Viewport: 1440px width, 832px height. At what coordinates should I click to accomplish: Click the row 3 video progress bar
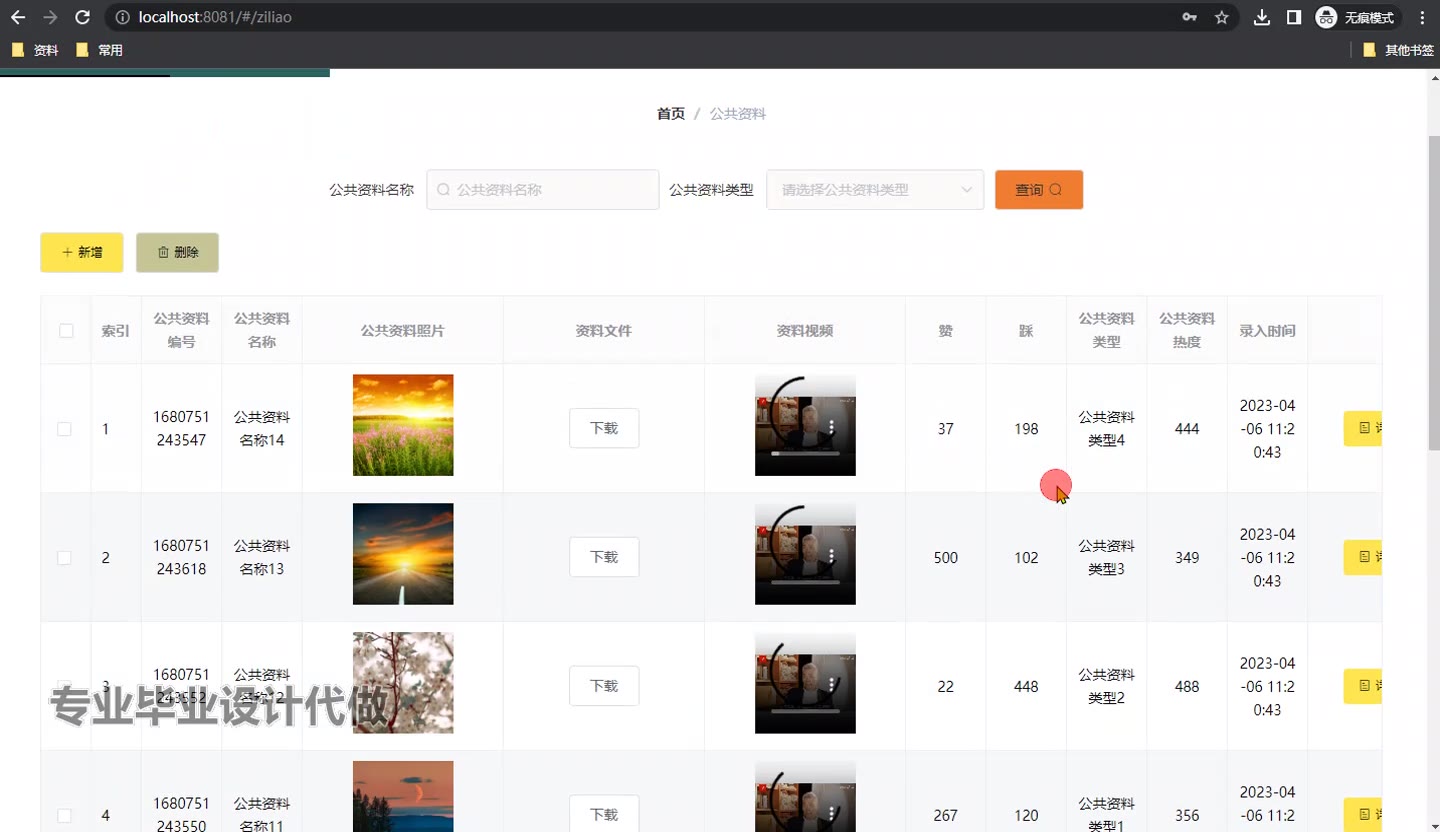(x=805, y=711)
